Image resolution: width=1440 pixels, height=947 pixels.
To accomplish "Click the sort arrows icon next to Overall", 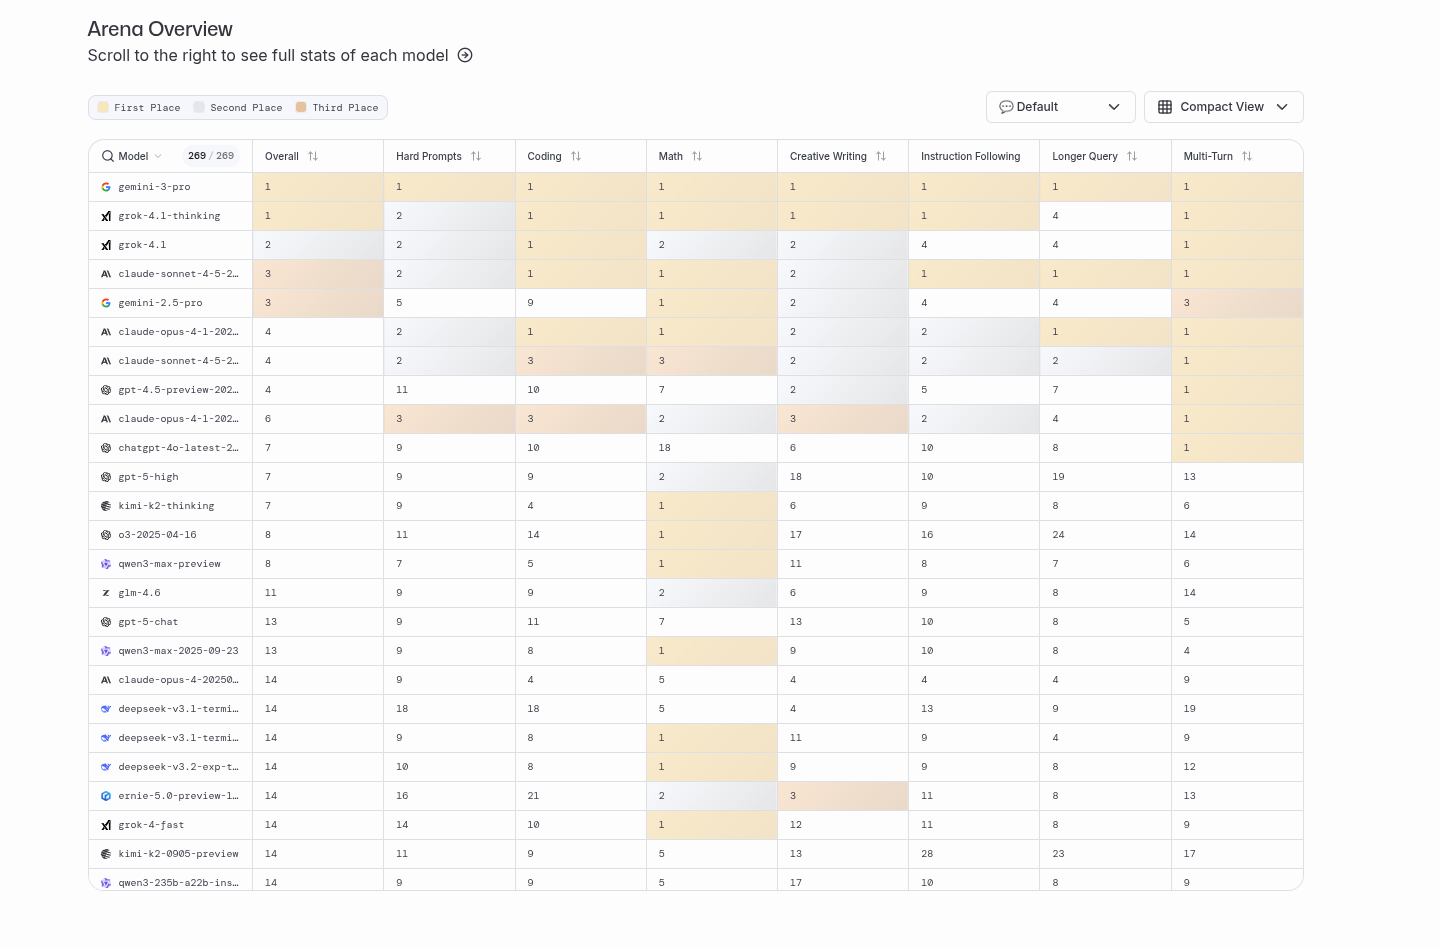I will [313, 156].
